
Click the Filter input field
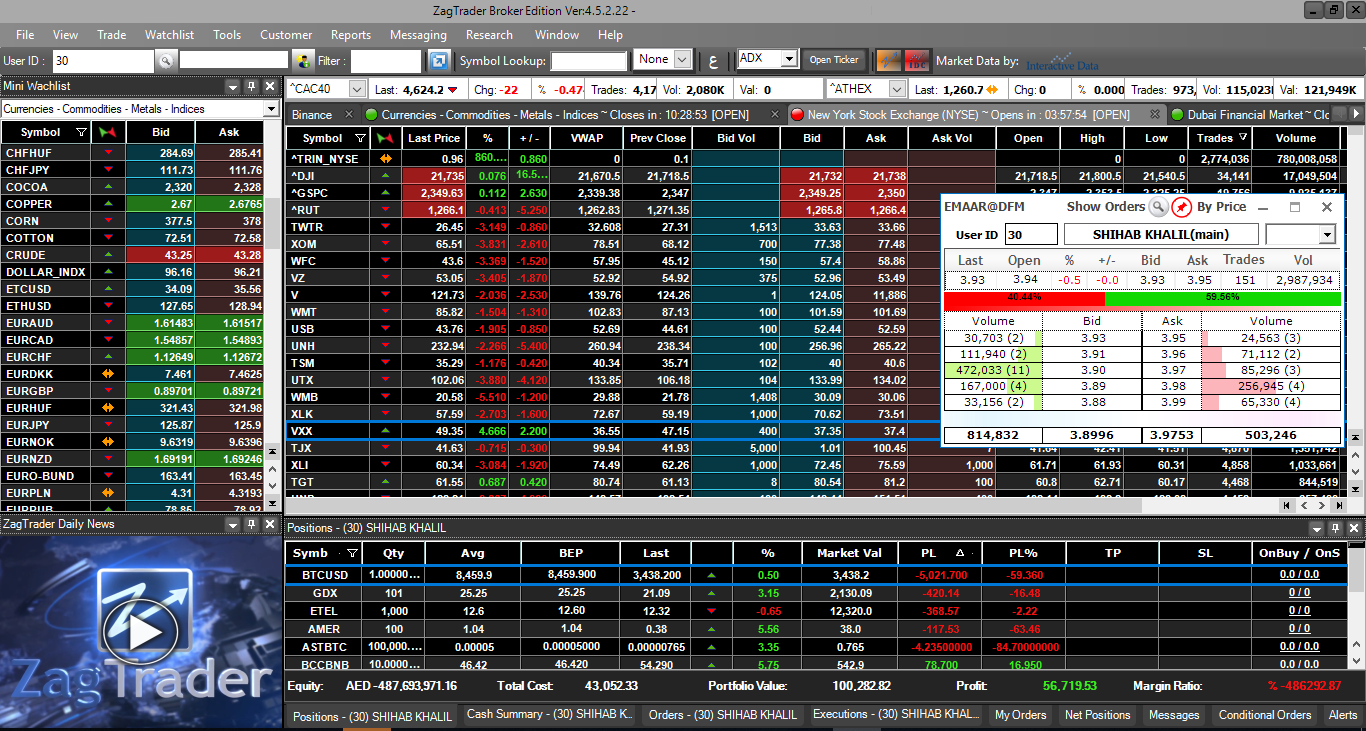point(385,61)
